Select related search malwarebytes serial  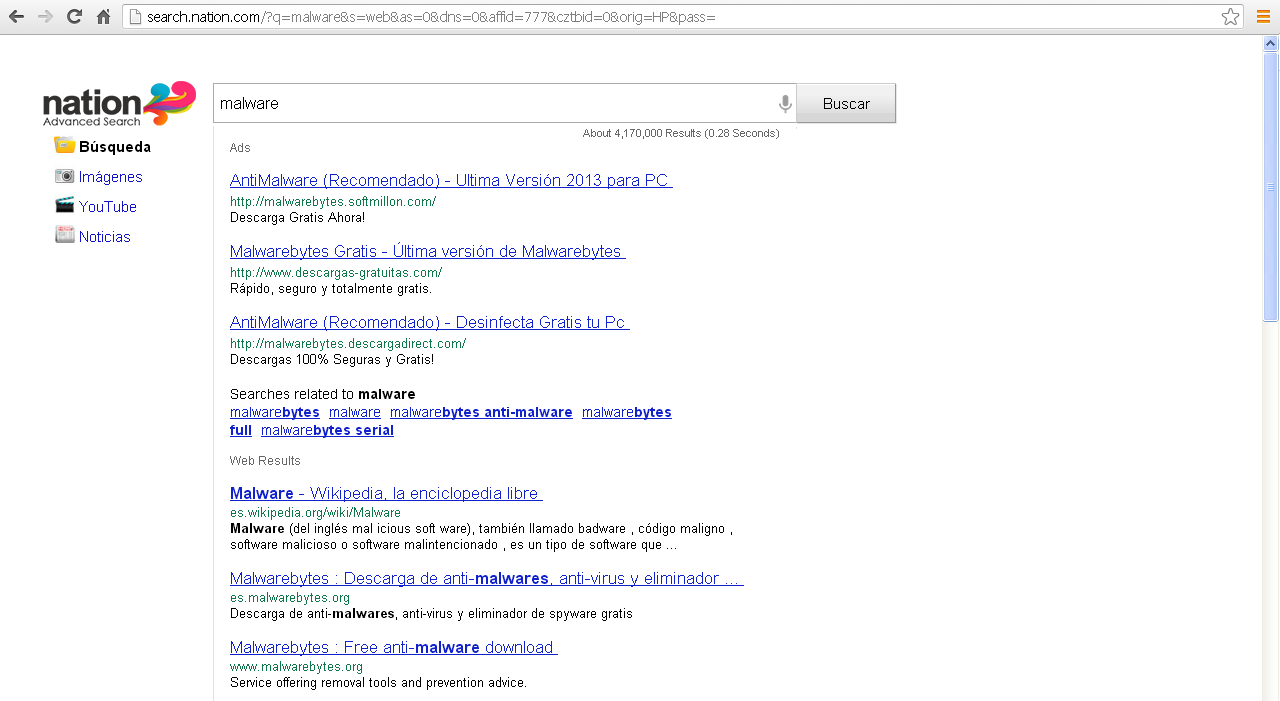click(327, 430)
